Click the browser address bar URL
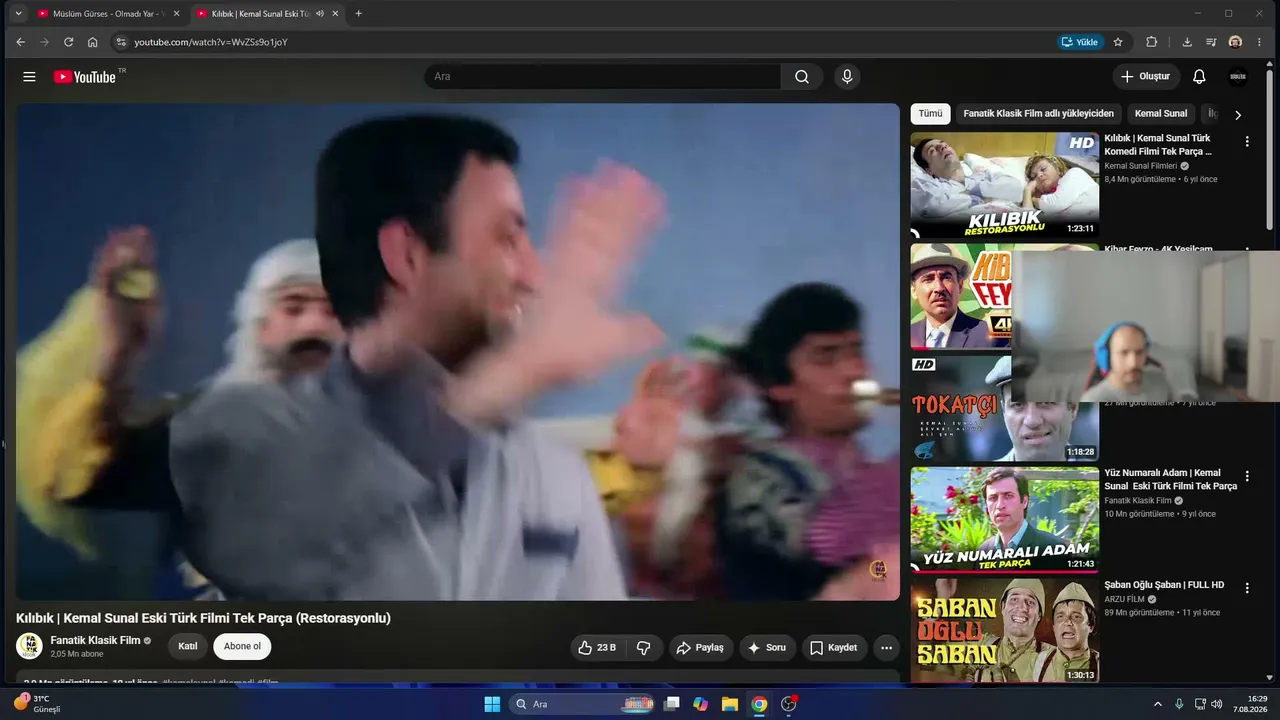Image resolution: width=1280 pixels, height=720 pixels. (211, 42)
